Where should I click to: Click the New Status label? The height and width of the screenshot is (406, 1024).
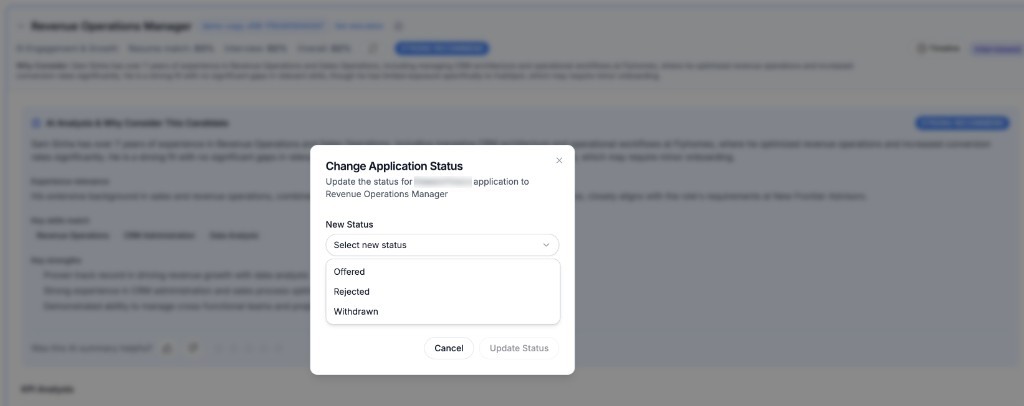349,224
